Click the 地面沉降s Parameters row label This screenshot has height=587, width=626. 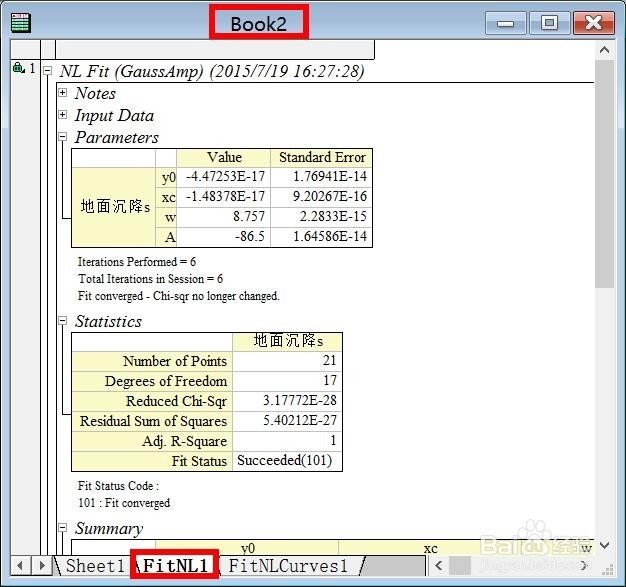[114, 207]
